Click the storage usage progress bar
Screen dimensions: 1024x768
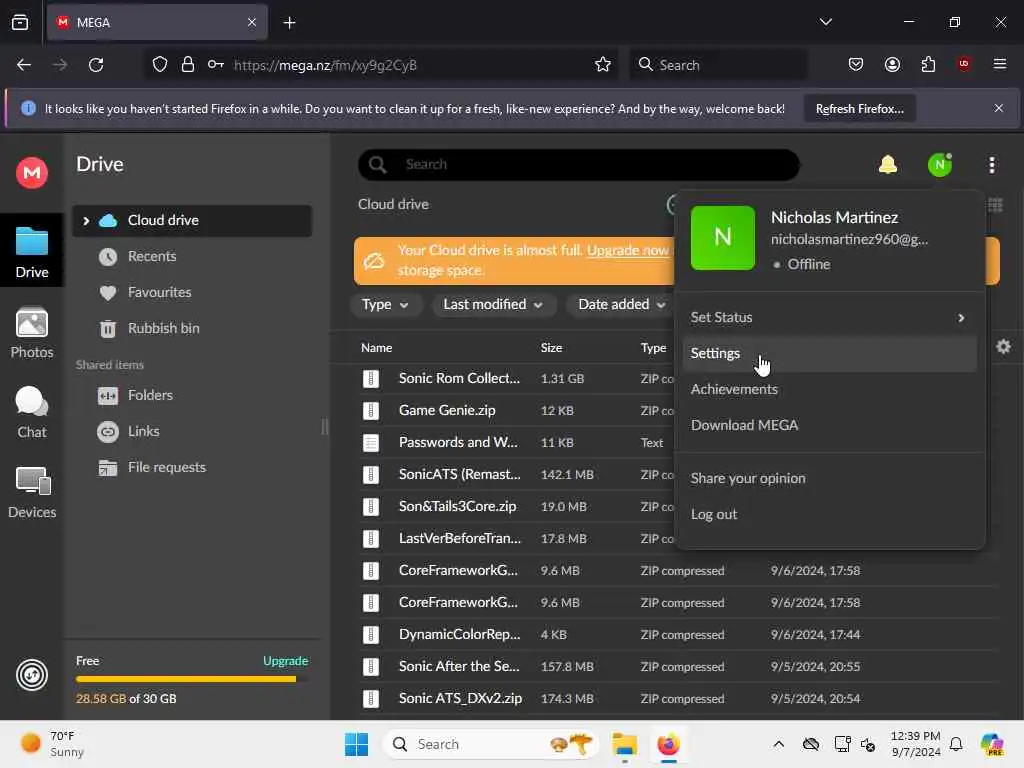click(x=192, y=679)
